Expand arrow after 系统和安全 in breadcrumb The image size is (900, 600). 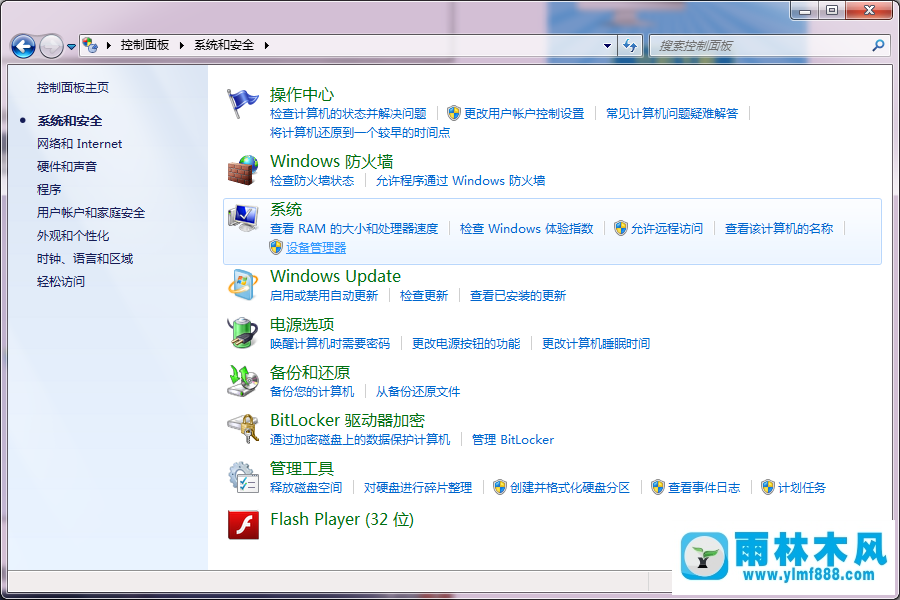pos(266,45)
